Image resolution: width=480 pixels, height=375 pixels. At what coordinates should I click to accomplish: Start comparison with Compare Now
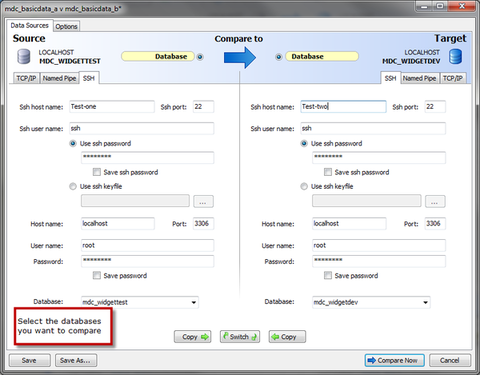coord(395,360)
